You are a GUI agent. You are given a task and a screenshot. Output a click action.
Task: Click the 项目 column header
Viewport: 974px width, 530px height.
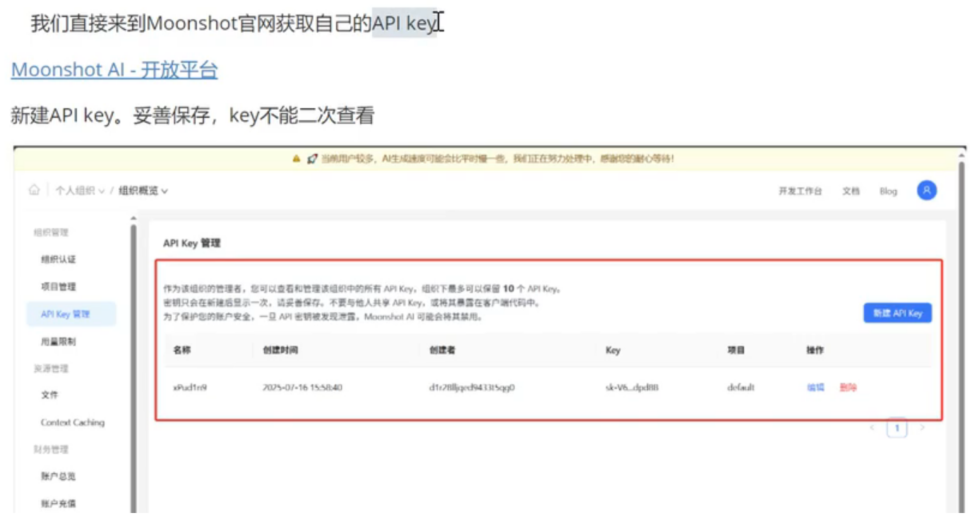(x=736, y=350)
